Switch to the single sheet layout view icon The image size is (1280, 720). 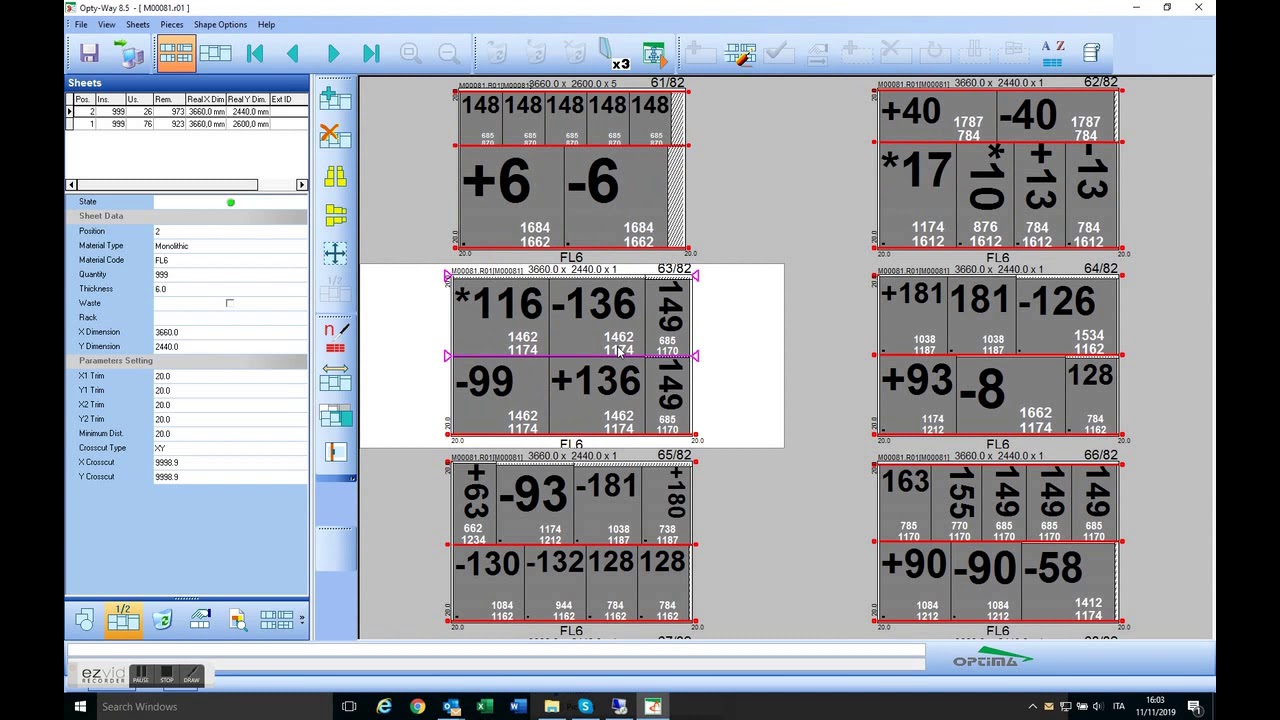pos(215,53)
